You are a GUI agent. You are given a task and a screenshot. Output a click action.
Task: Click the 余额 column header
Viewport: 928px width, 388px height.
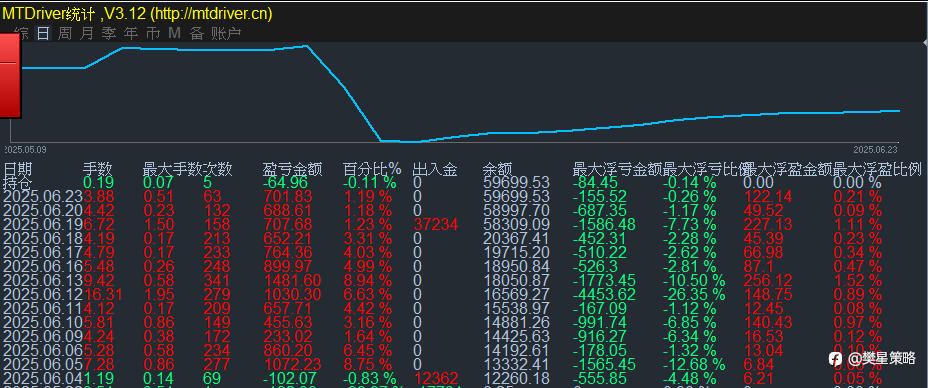point(498,170)
